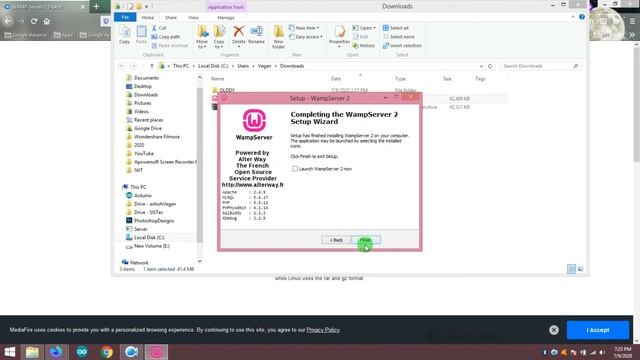The height and width of the screenshot is (360, 640).
Task: Click Vegan in the address breadcrumb
Action: click(264, 66)
